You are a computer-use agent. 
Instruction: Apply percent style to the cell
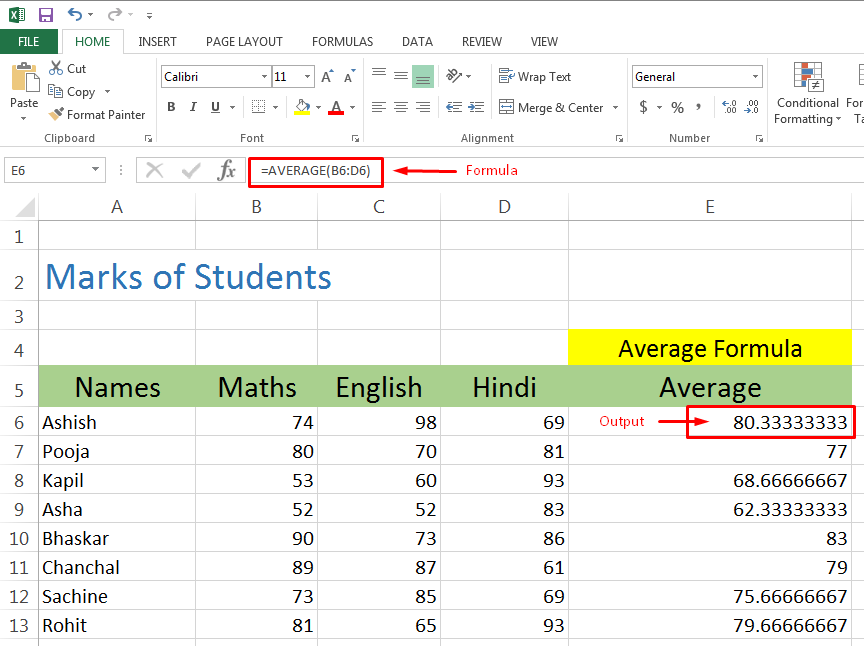coord(678,107)
